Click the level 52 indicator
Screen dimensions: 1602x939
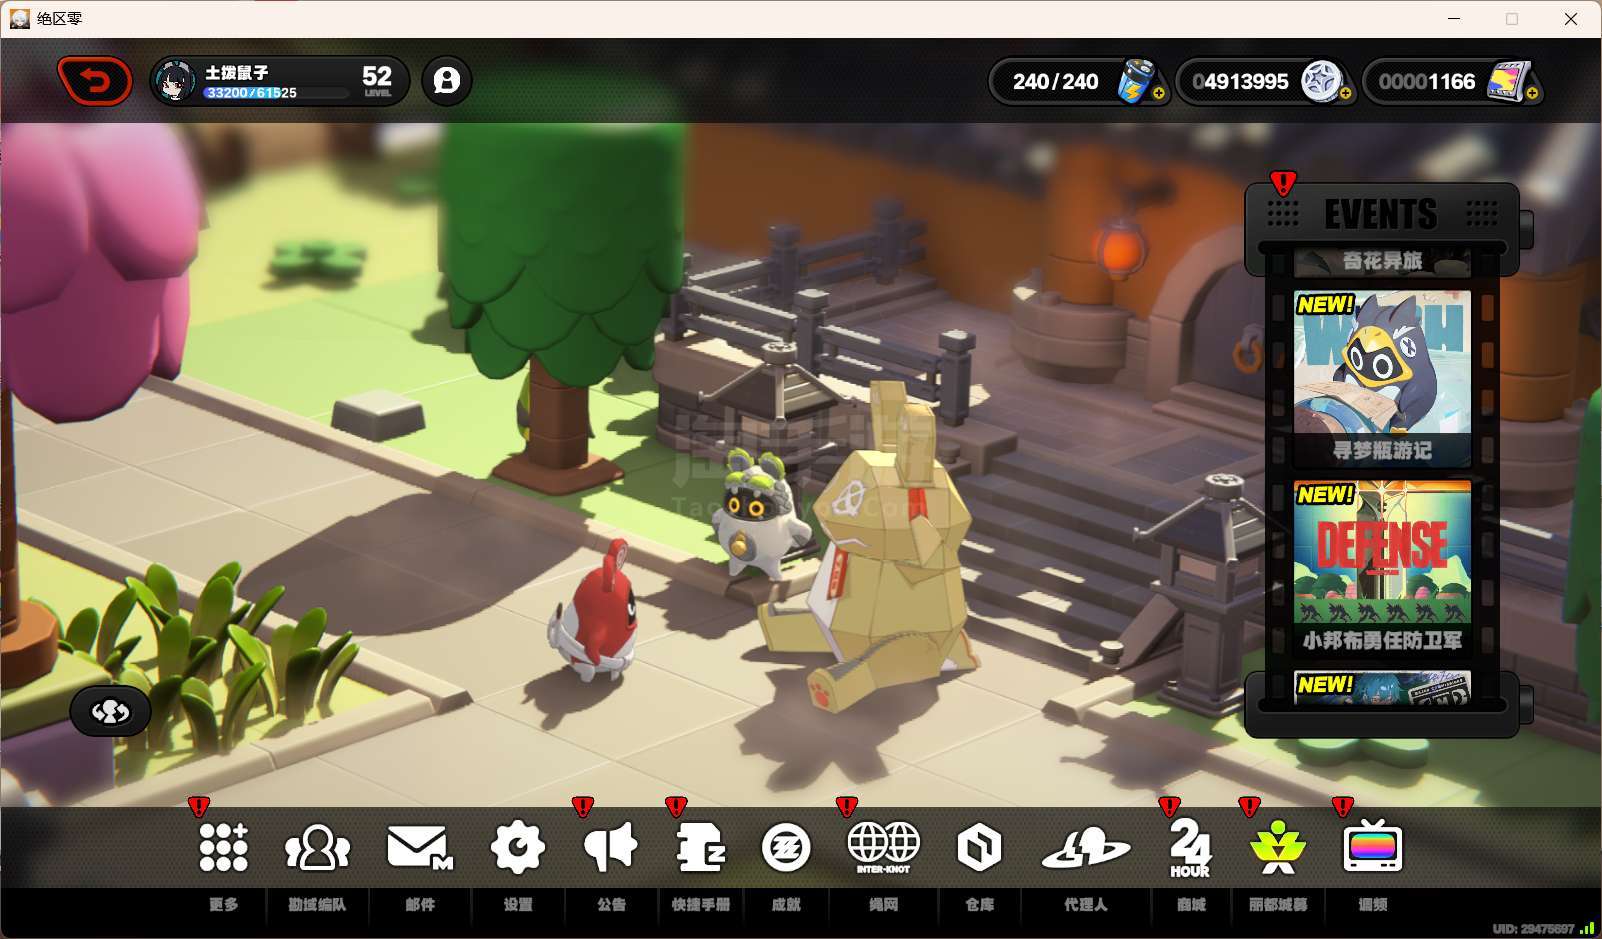377,80
